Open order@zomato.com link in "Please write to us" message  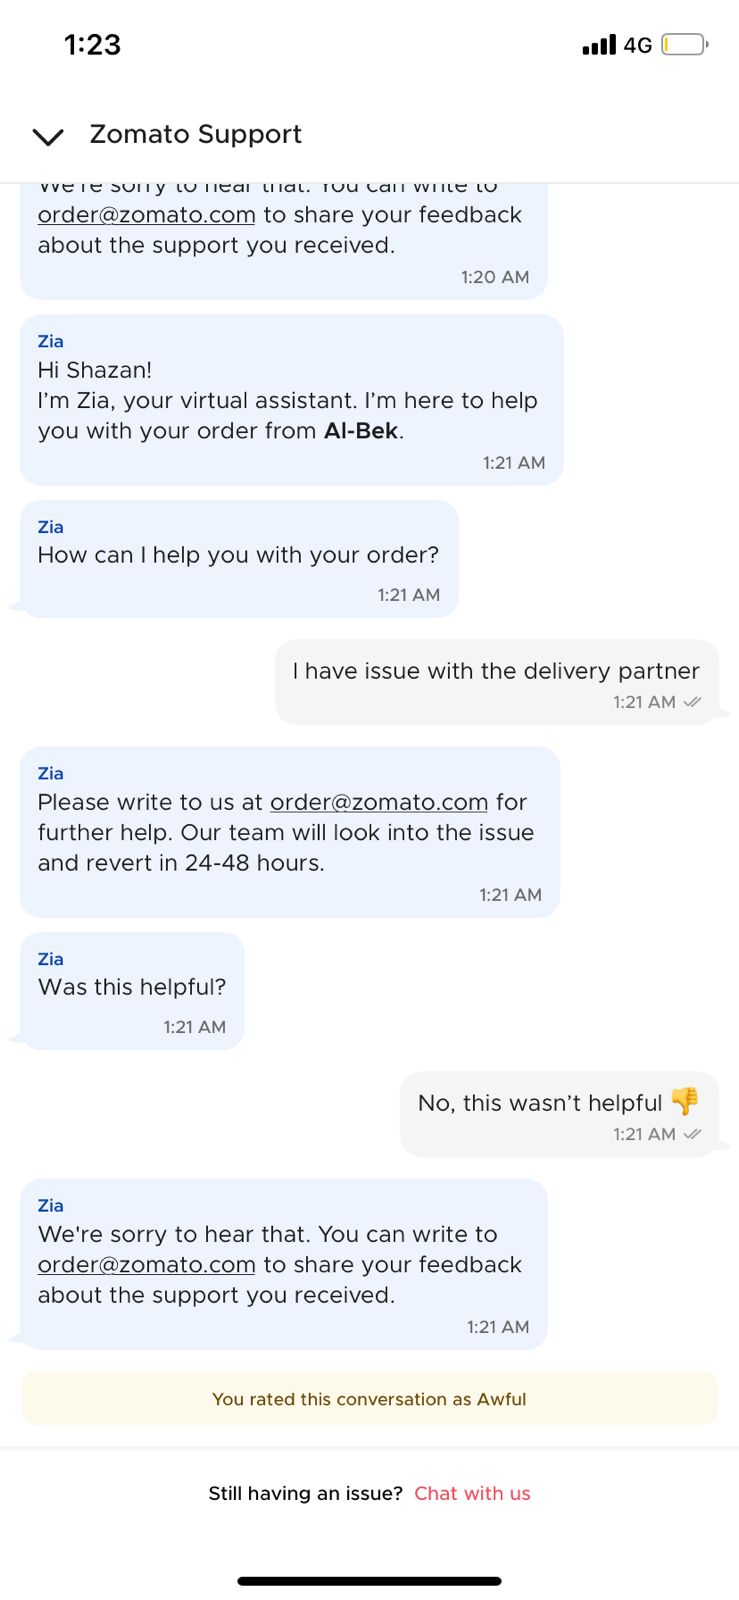[x=378, y=802]
